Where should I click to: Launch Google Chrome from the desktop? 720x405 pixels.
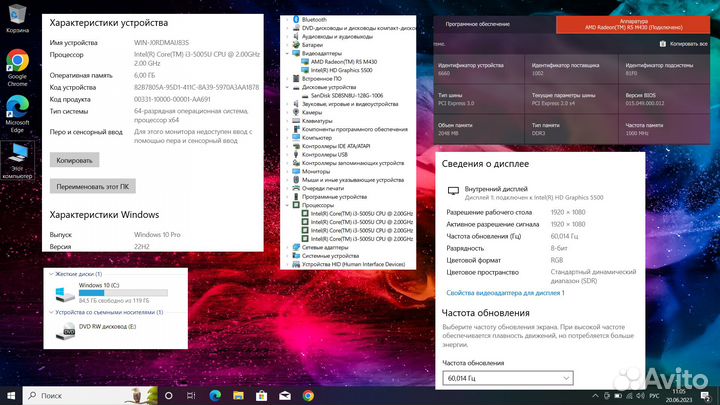17,67
